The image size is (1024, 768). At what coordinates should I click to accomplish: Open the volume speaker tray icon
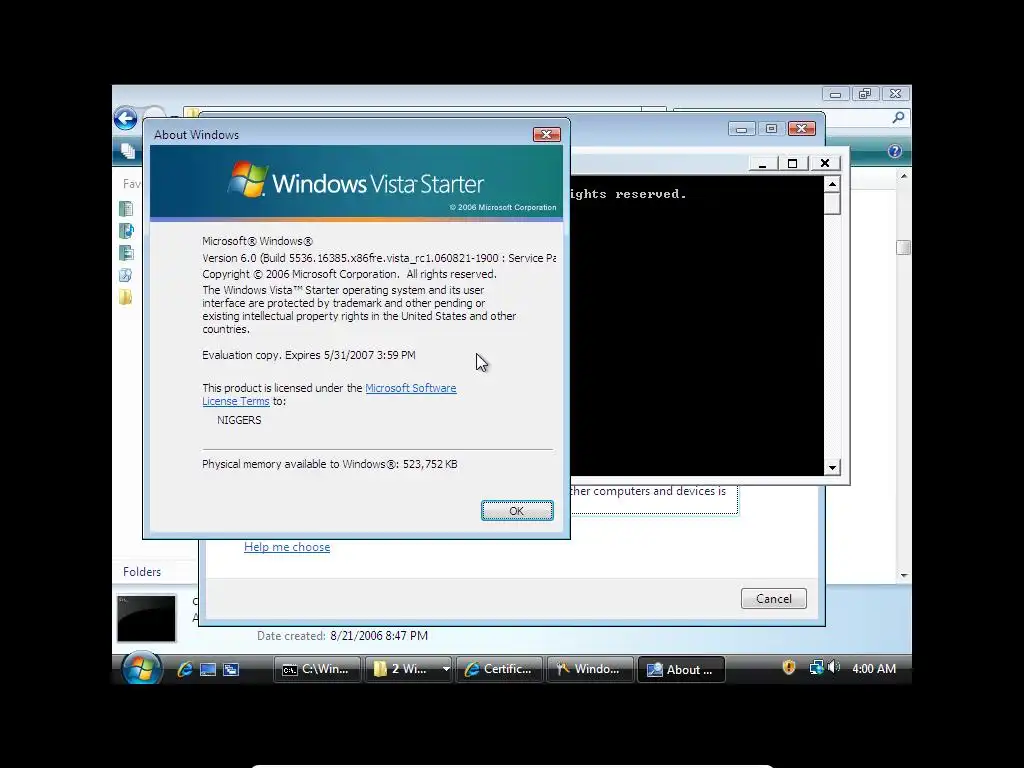click(x=833, y=667)
